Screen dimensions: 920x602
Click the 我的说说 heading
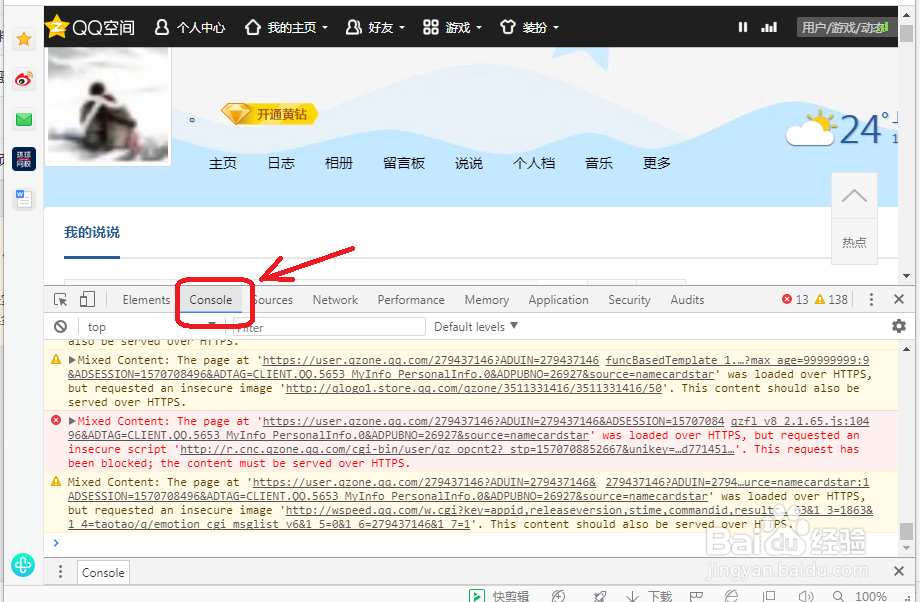pyautogui.click(x=92, y=232)
